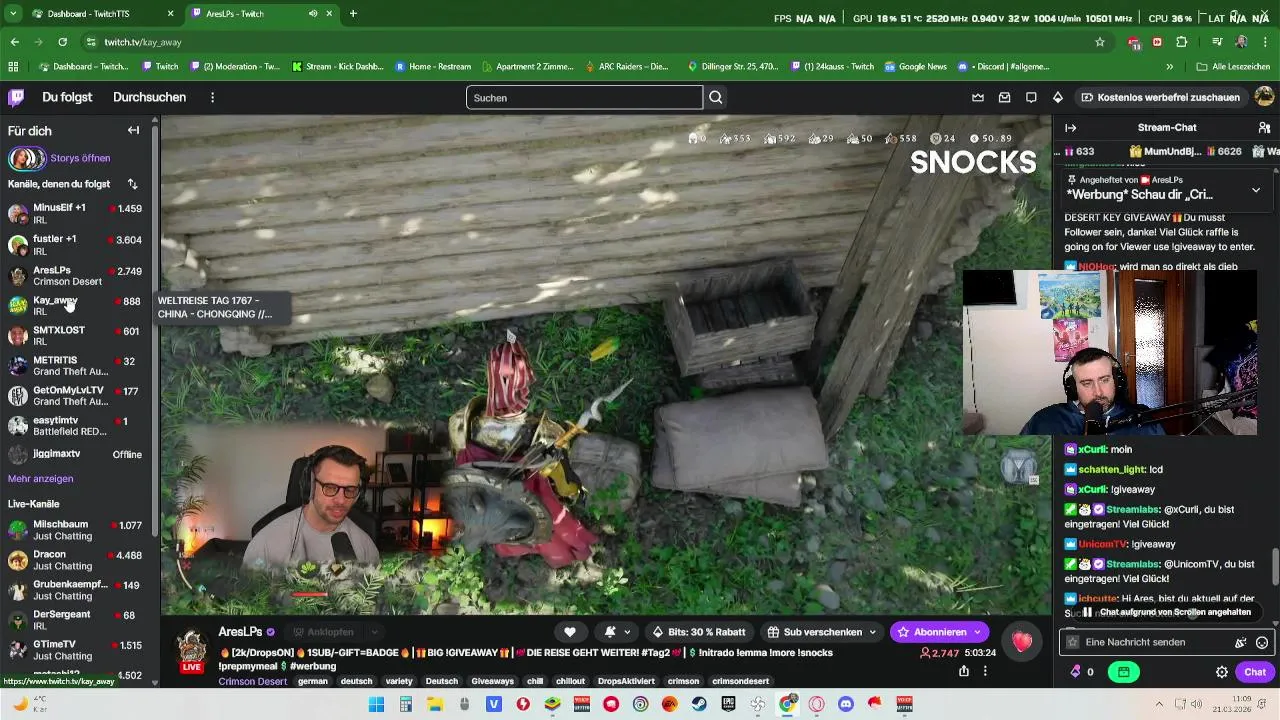This screenshot has height=720, width=1280.
Task: Open Dracon live channel in sidebar
Action: click(75, 560)
